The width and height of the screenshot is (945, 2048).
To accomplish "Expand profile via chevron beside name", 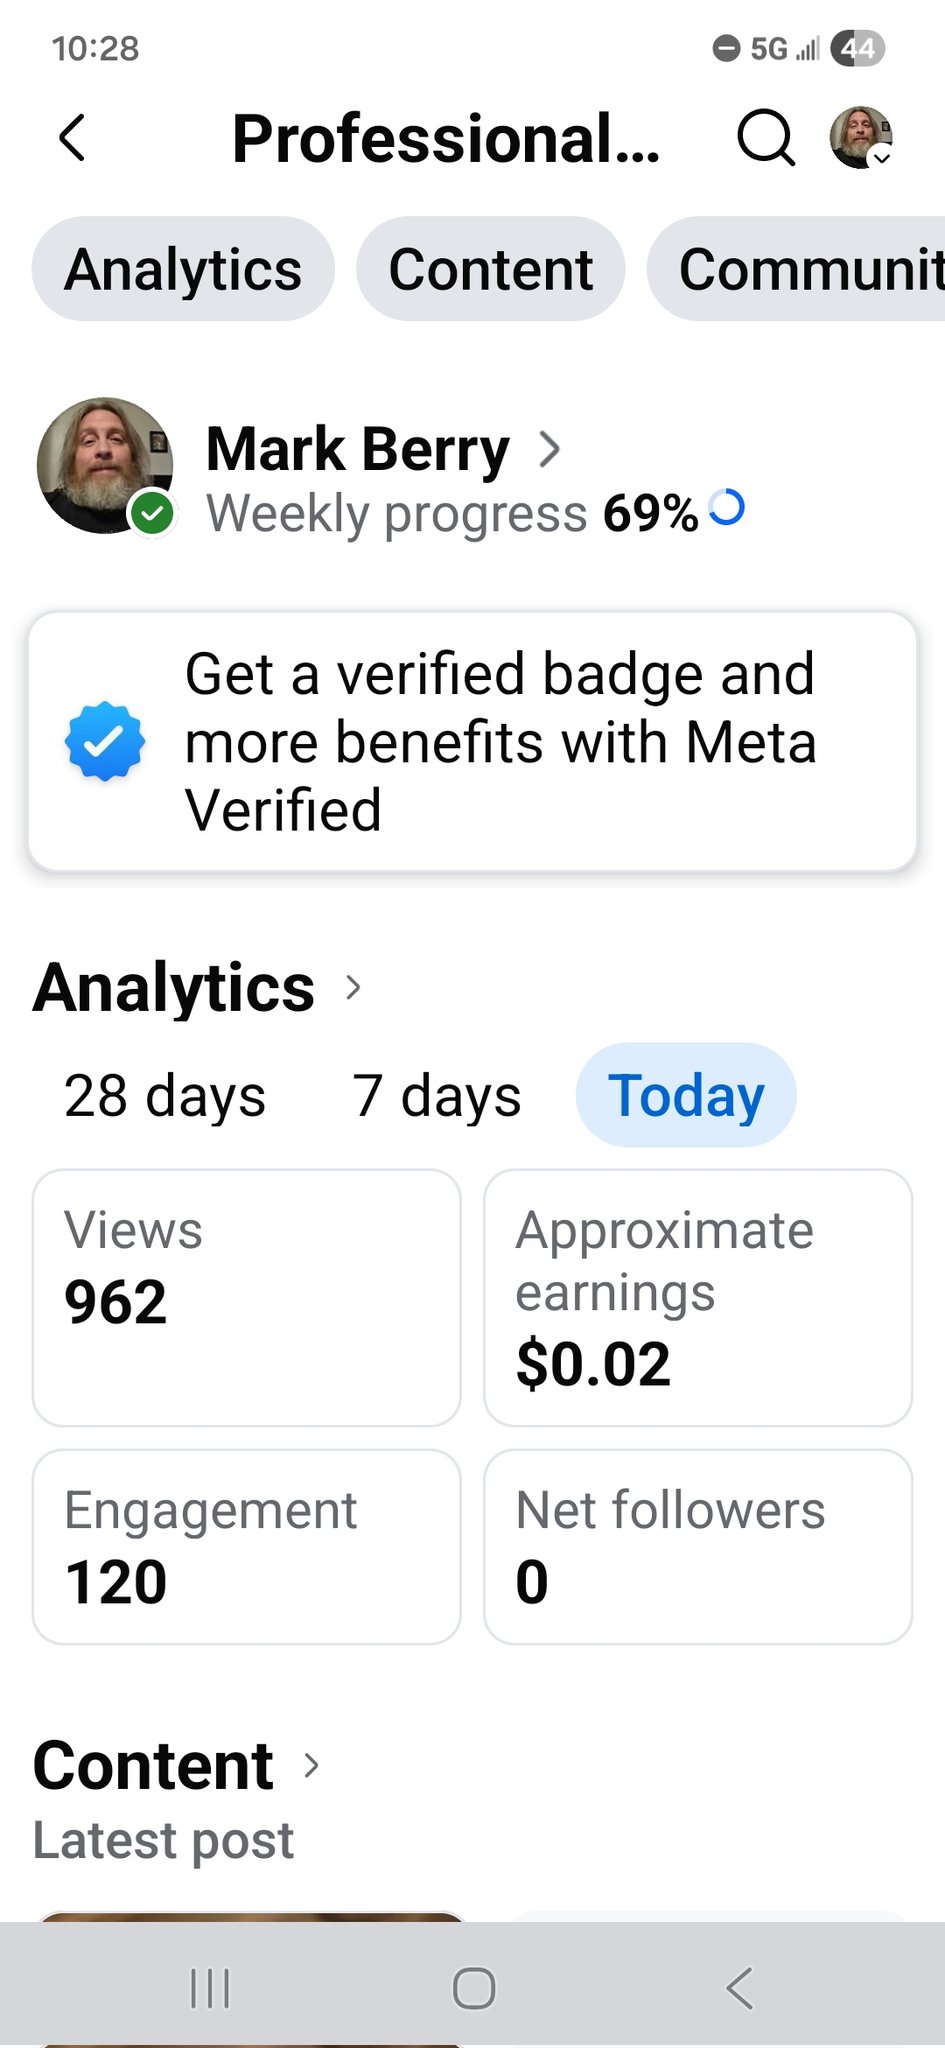I will (x=549, y=450).
